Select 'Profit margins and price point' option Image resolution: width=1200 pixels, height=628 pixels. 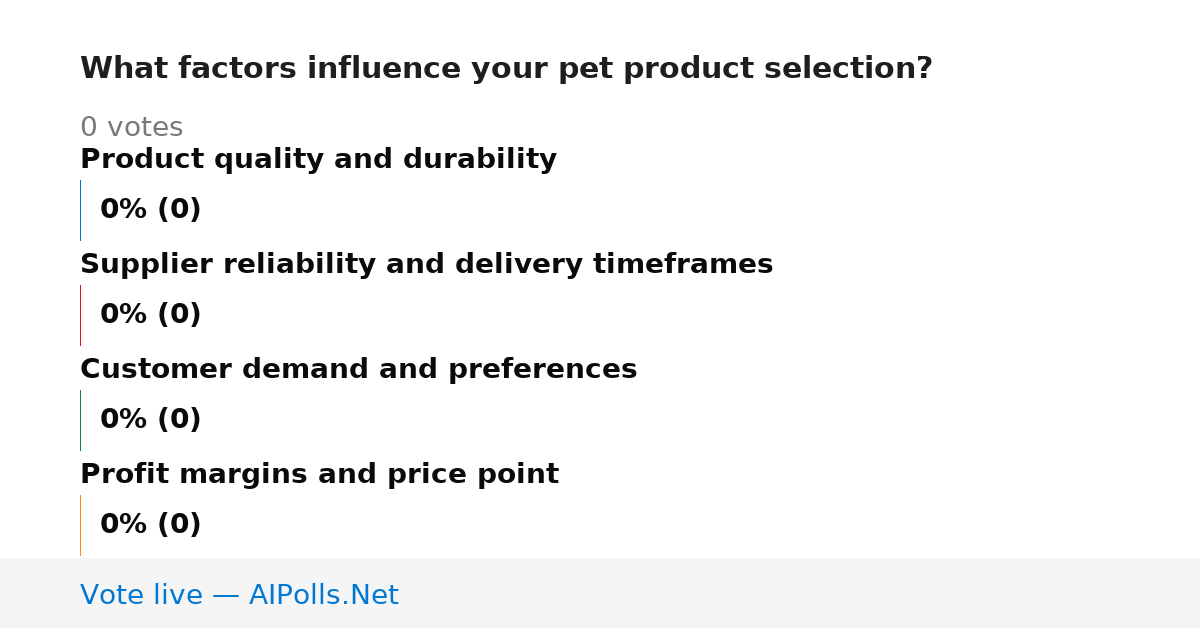pyautogui.click(x=319, y=475)
